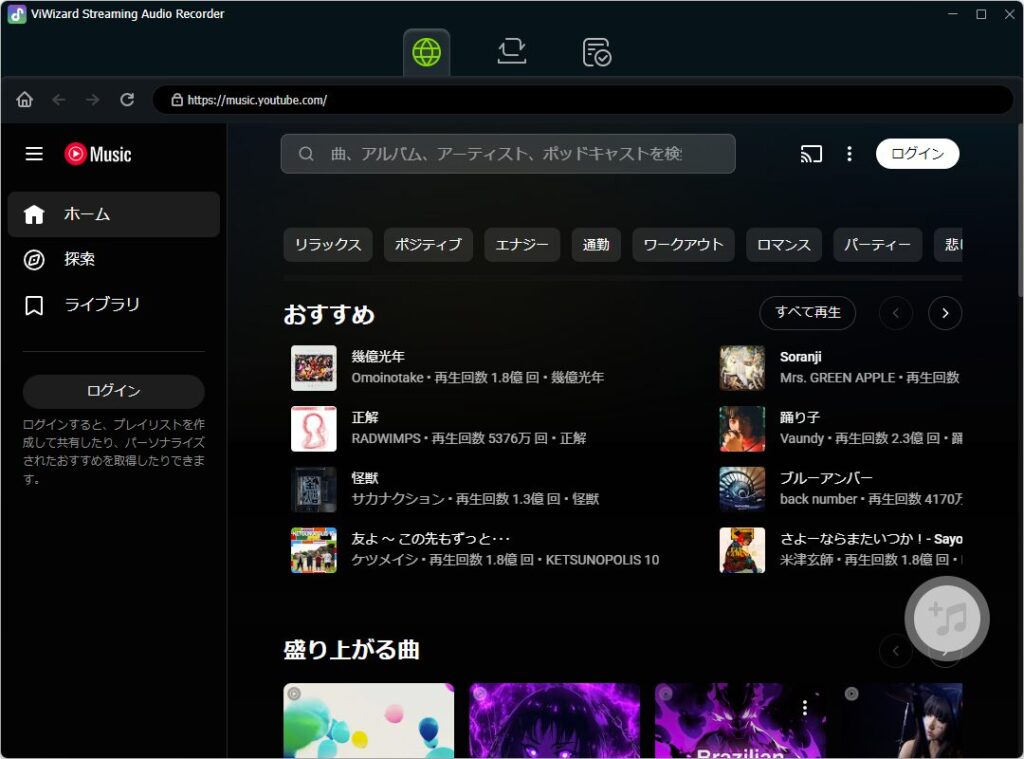Click the previous arrow in おすすめ
The height and width of the screenshot is (759, 1024).
coord(895,313)
